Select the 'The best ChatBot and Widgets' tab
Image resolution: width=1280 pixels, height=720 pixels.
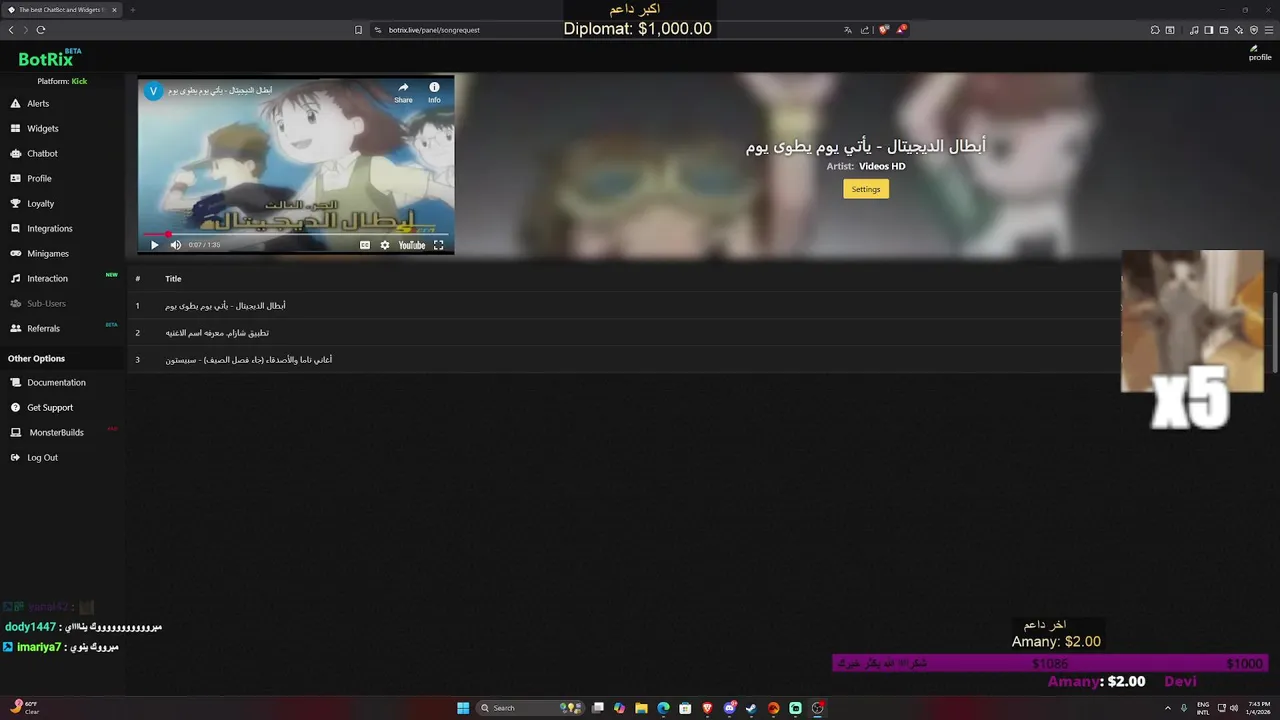click(63, 10)
